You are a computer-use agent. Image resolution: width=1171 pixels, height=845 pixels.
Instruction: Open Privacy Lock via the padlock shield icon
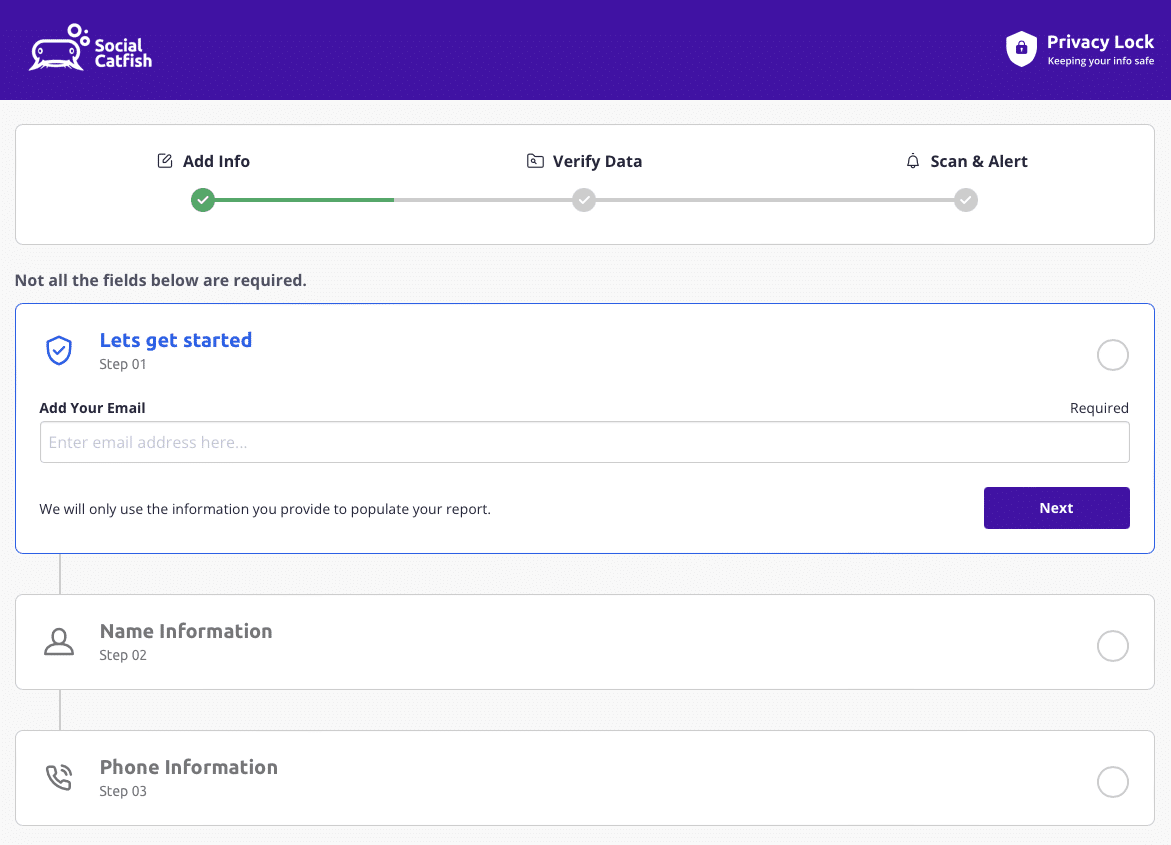1020,48
